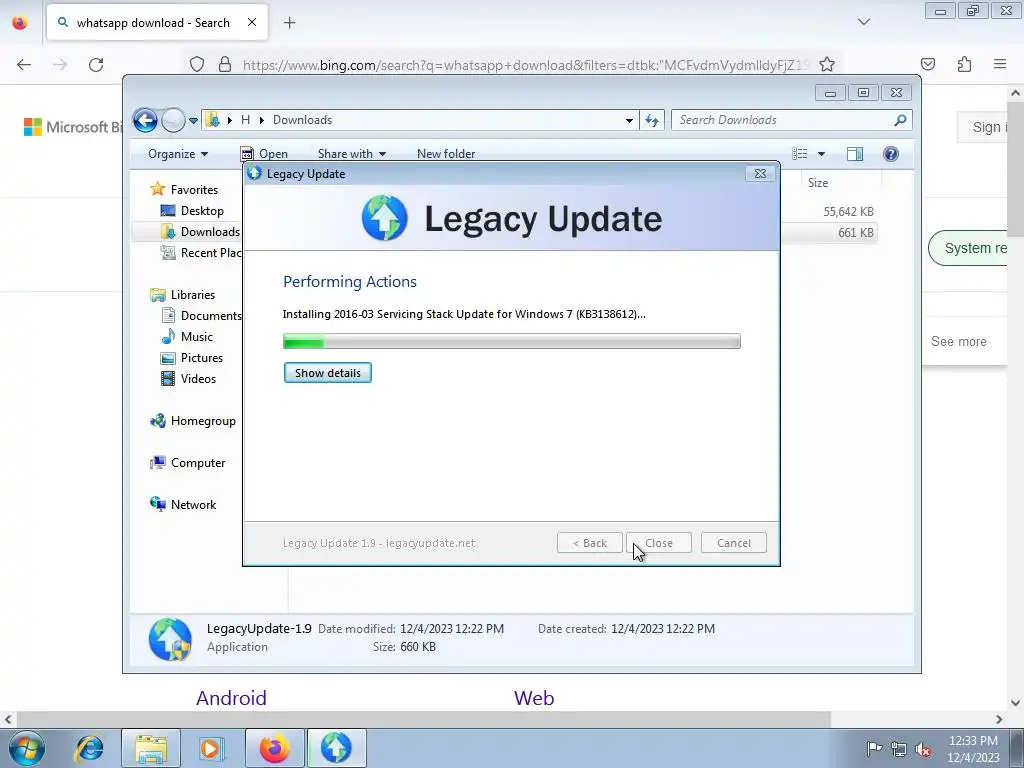This screenshot has height=768, width=1024.
Task: Click Firefox browser back button
Action: point(24,64)
